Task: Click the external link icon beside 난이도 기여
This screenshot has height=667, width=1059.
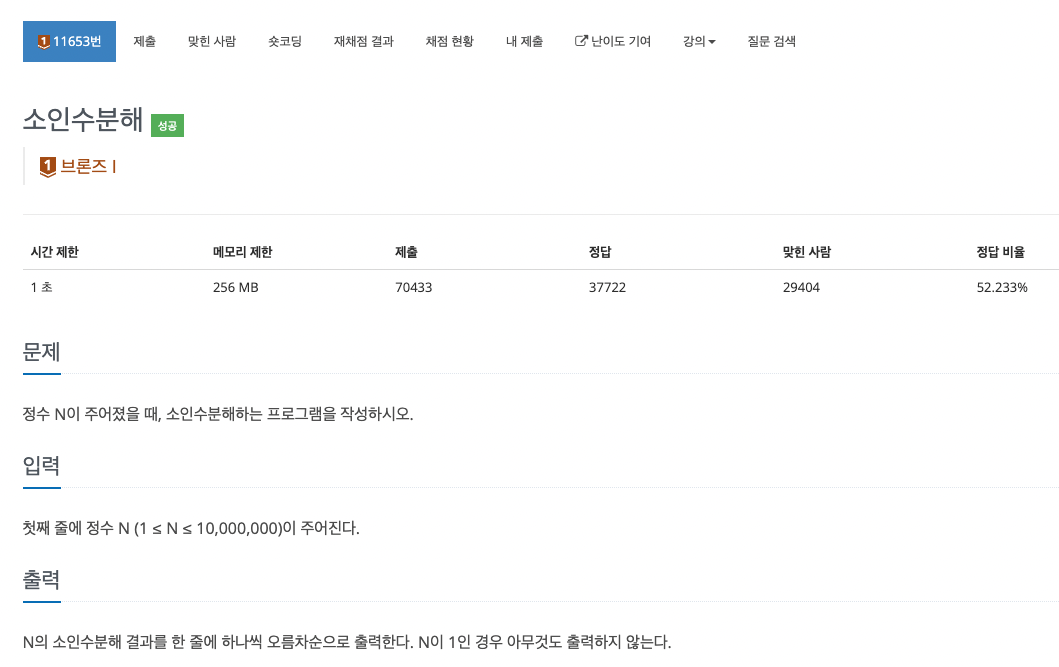Action: [581, 41]
